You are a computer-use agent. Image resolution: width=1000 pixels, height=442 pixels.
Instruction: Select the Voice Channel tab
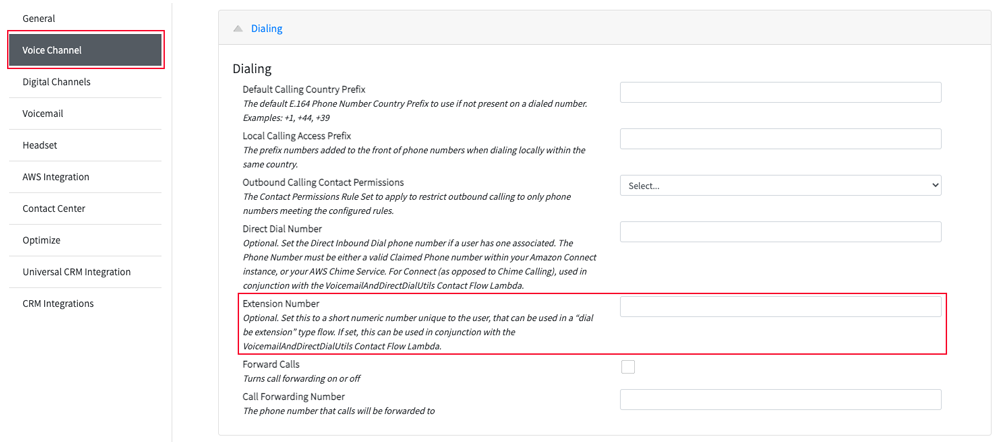pyautogui.click(x=86, y=50)
